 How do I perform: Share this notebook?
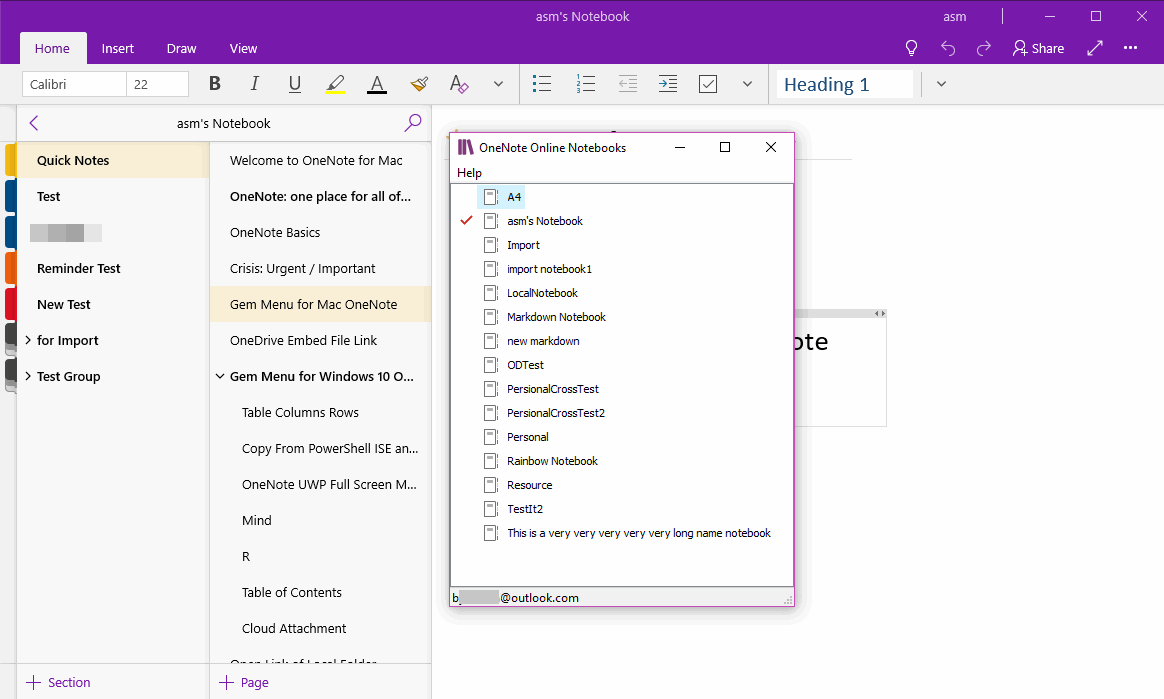(x=1039, y=48)
